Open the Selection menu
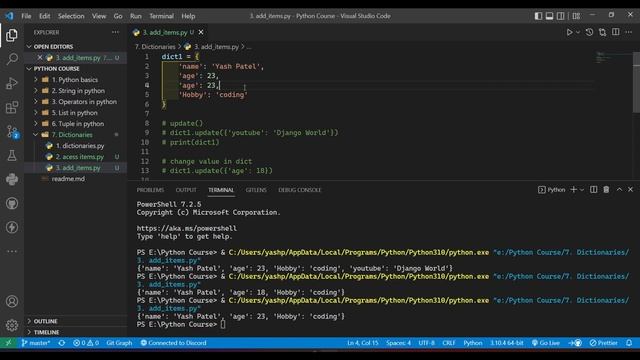640x360 pixels. pos(71,16)
